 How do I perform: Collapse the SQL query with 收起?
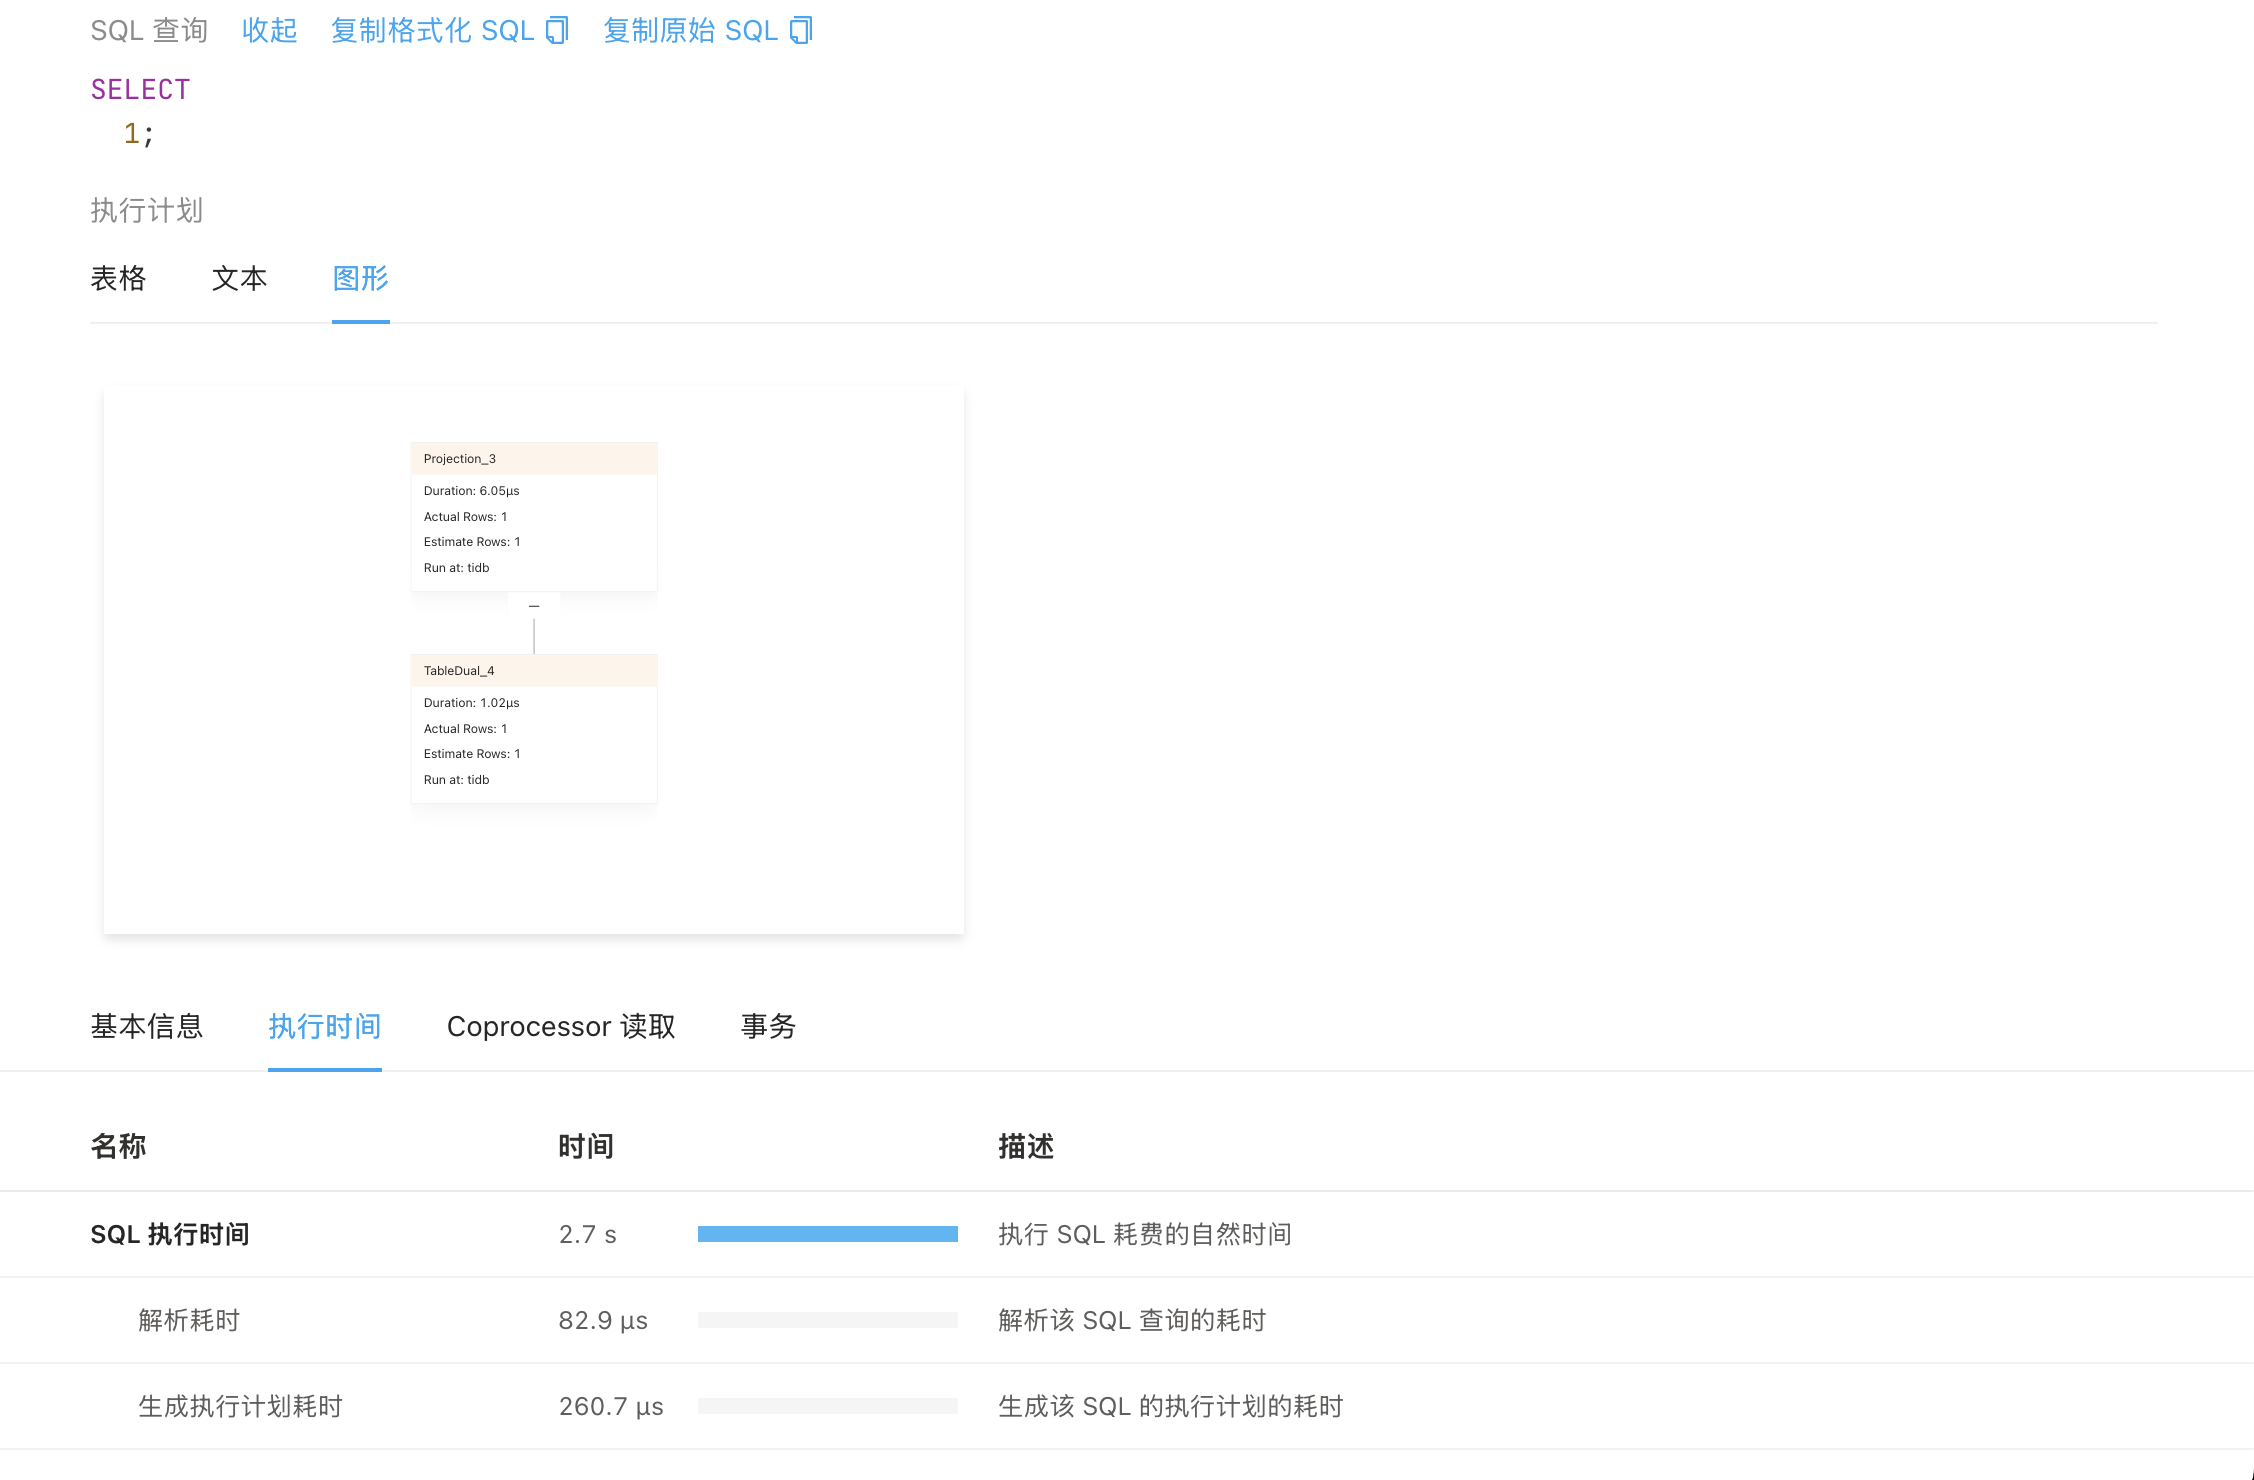(270, 31)
